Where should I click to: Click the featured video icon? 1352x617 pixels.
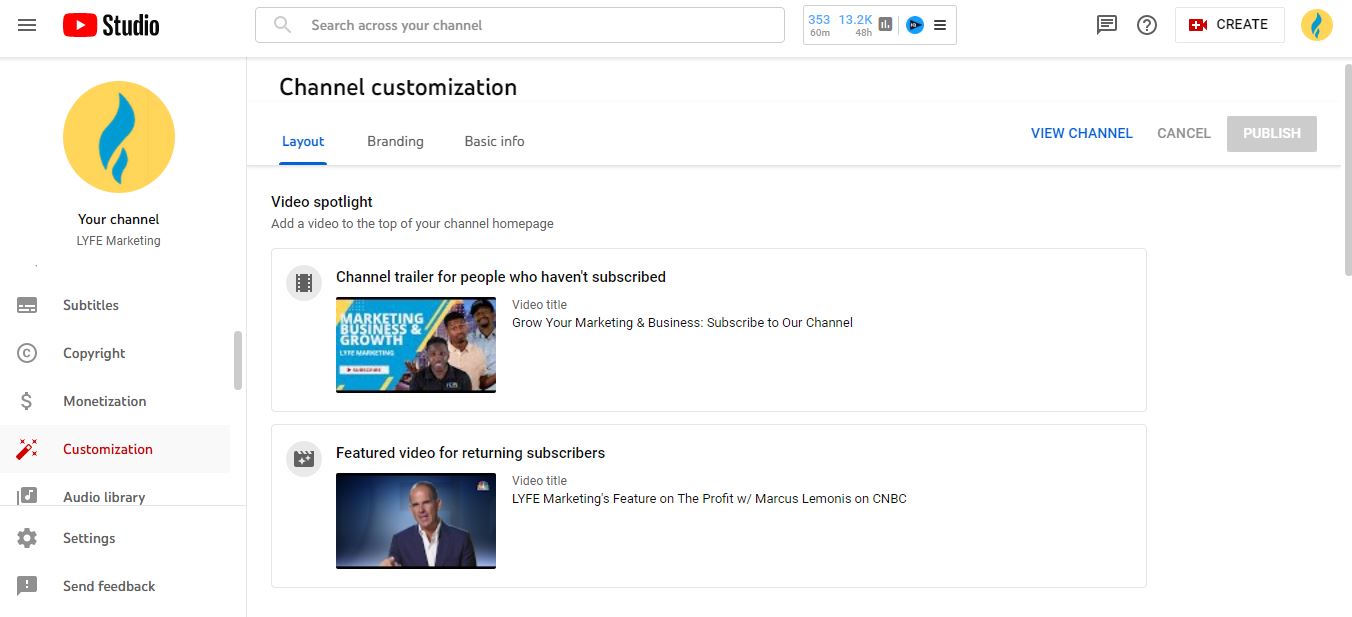coord(304,459)
